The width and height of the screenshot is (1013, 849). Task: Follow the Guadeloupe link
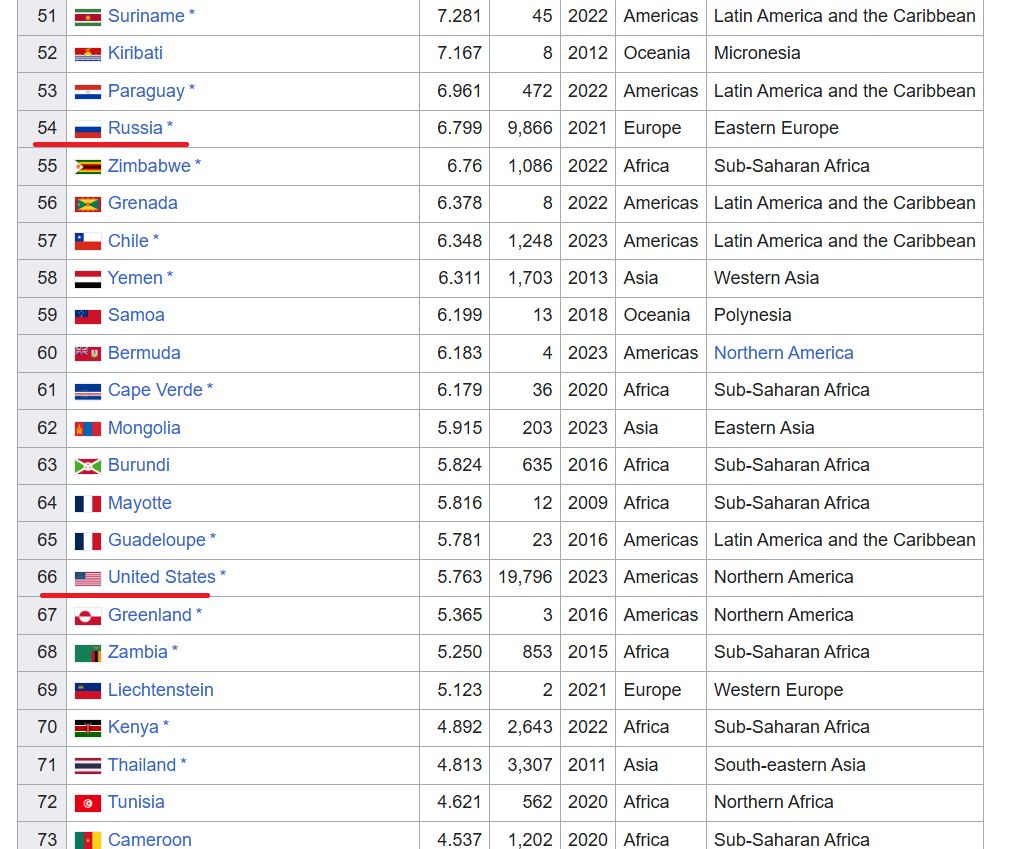click(156, 540)
